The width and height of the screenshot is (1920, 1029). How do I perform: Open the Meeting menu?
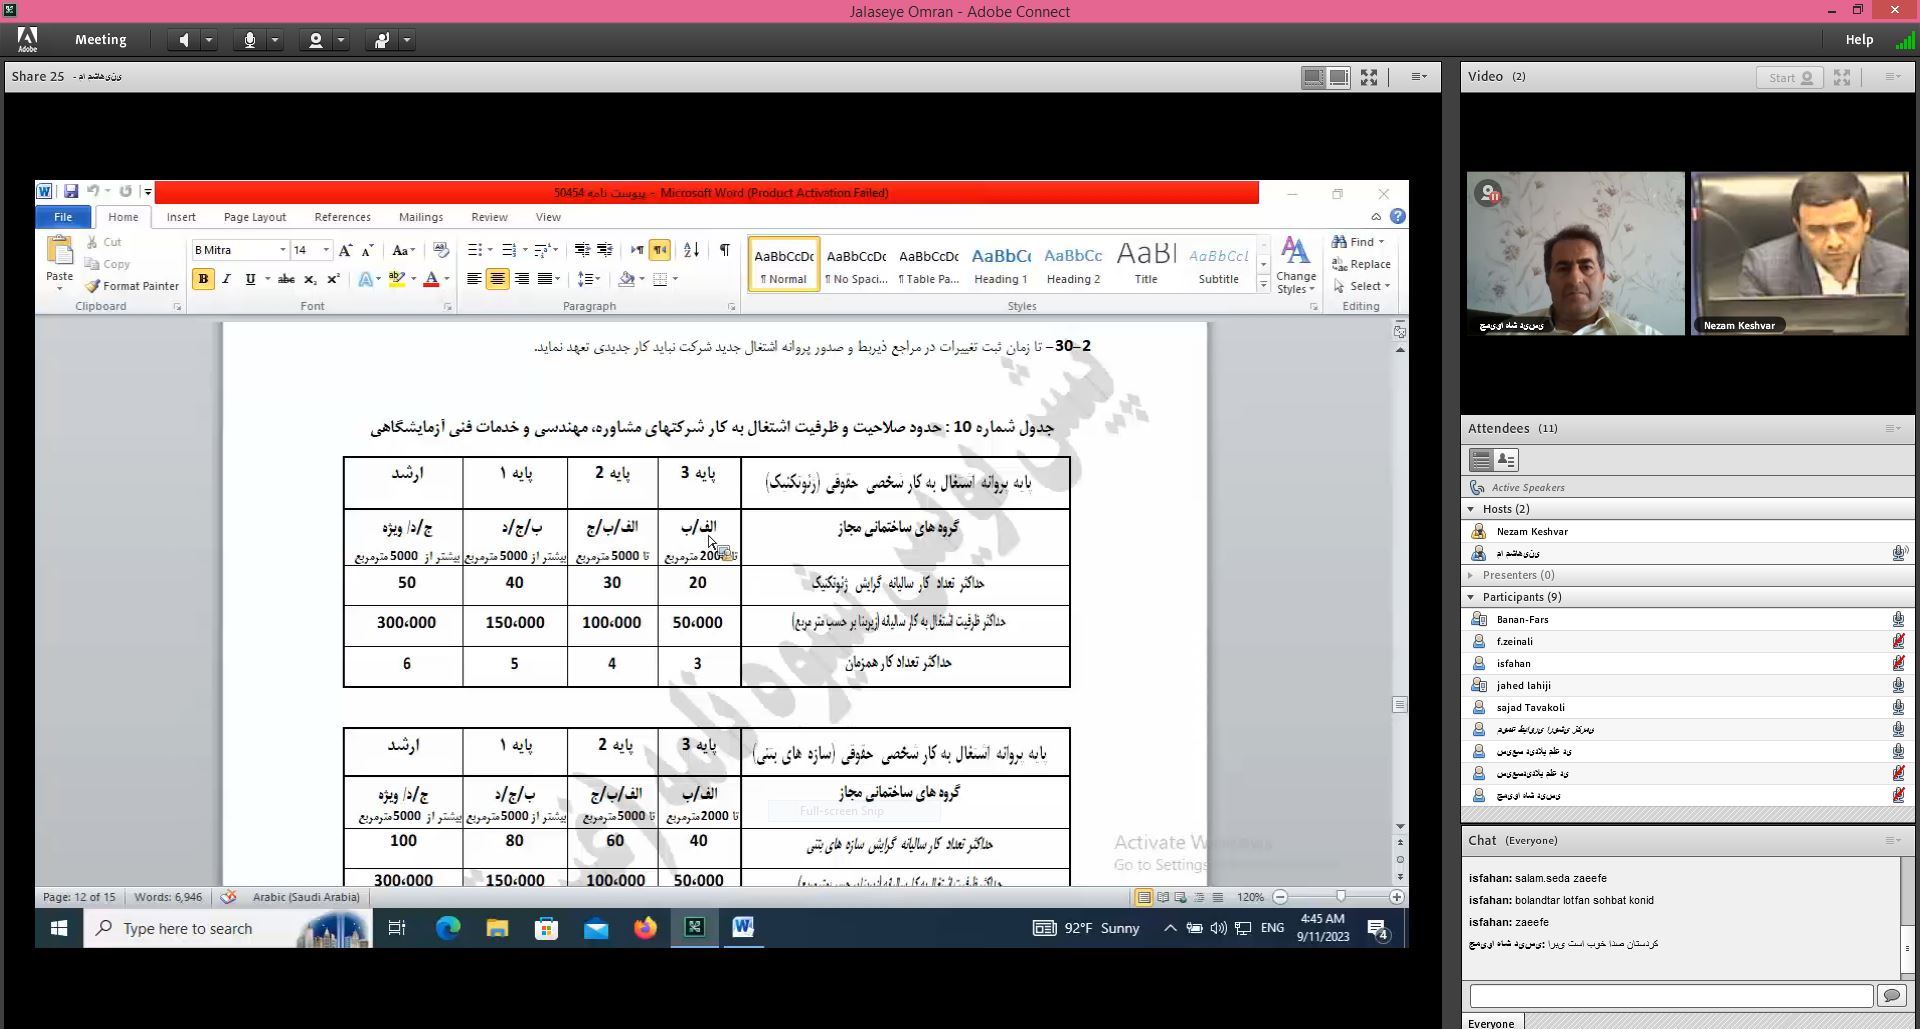[x=100, y=40]
